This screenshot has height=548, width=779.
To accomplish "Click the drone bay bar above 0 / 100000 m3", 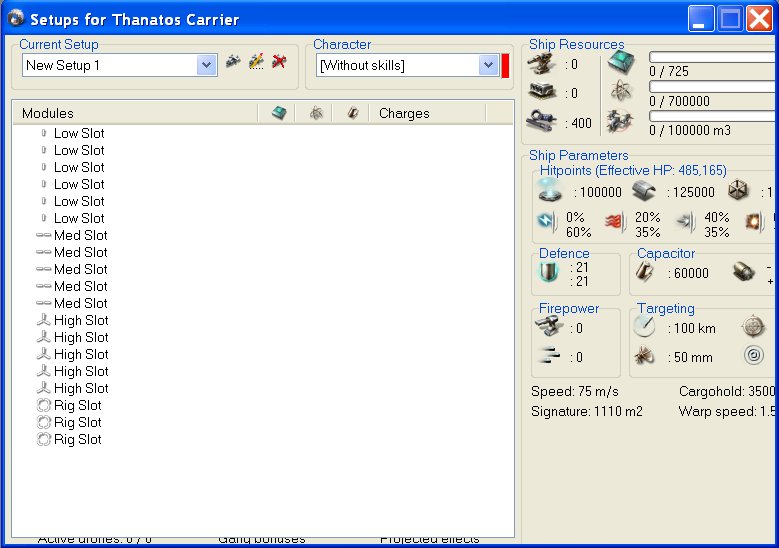I will pos(714,116).
